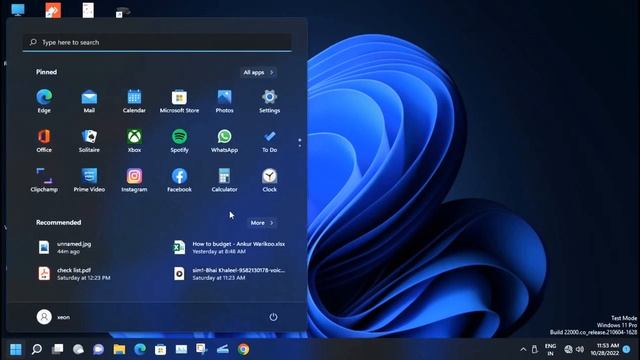Launch the To Do app
Screen dimensions: 640x360
(269, 141)
